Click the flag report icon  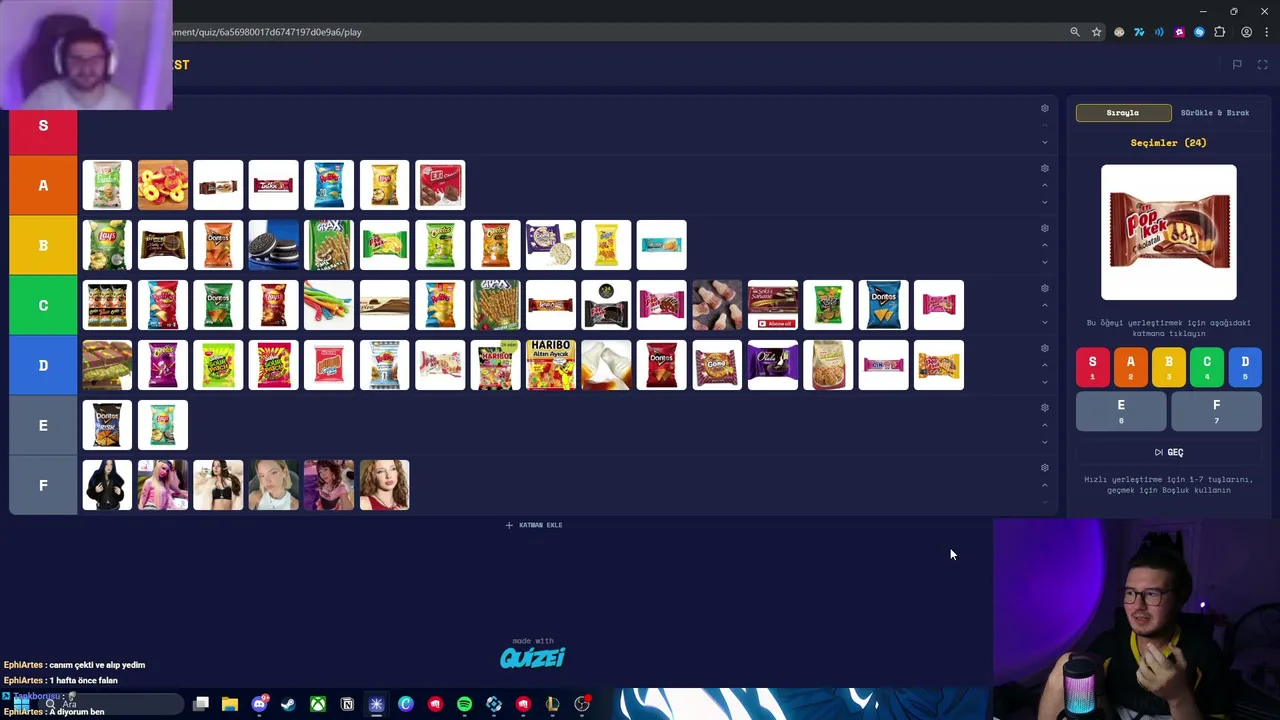click(x=1237, y=65)
